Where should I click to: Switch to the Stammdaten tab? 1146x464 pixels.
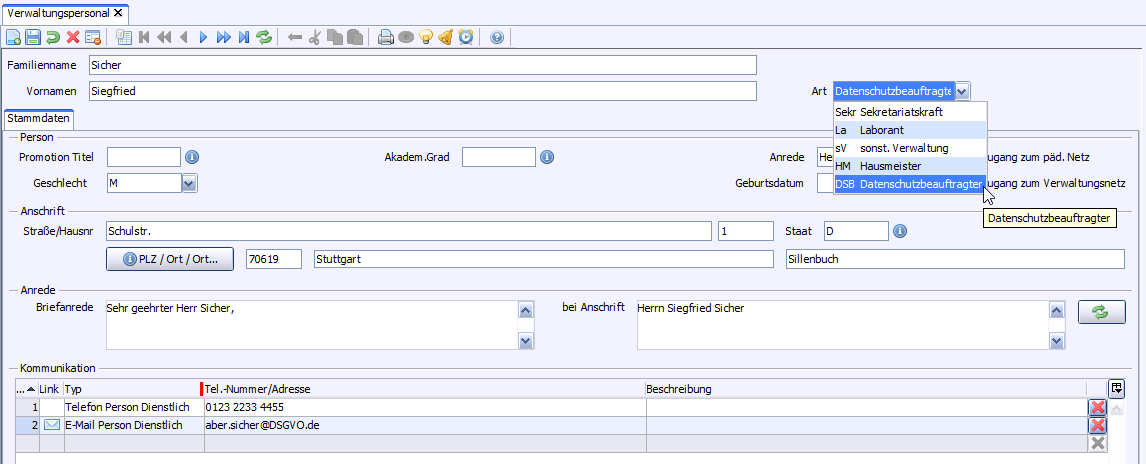(x=38, y=118)
